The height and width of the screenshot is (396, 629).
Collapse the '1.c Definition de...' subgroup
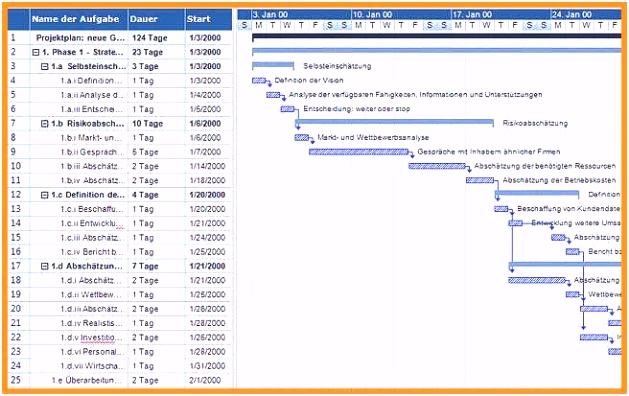(45, 195)
